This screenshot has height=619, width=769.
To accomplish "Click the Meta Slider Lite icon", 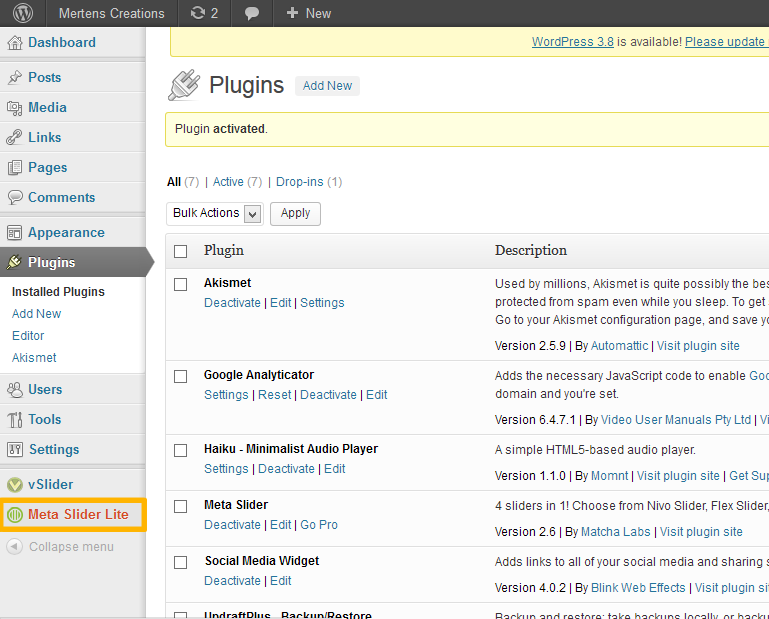I will point(15,515).
